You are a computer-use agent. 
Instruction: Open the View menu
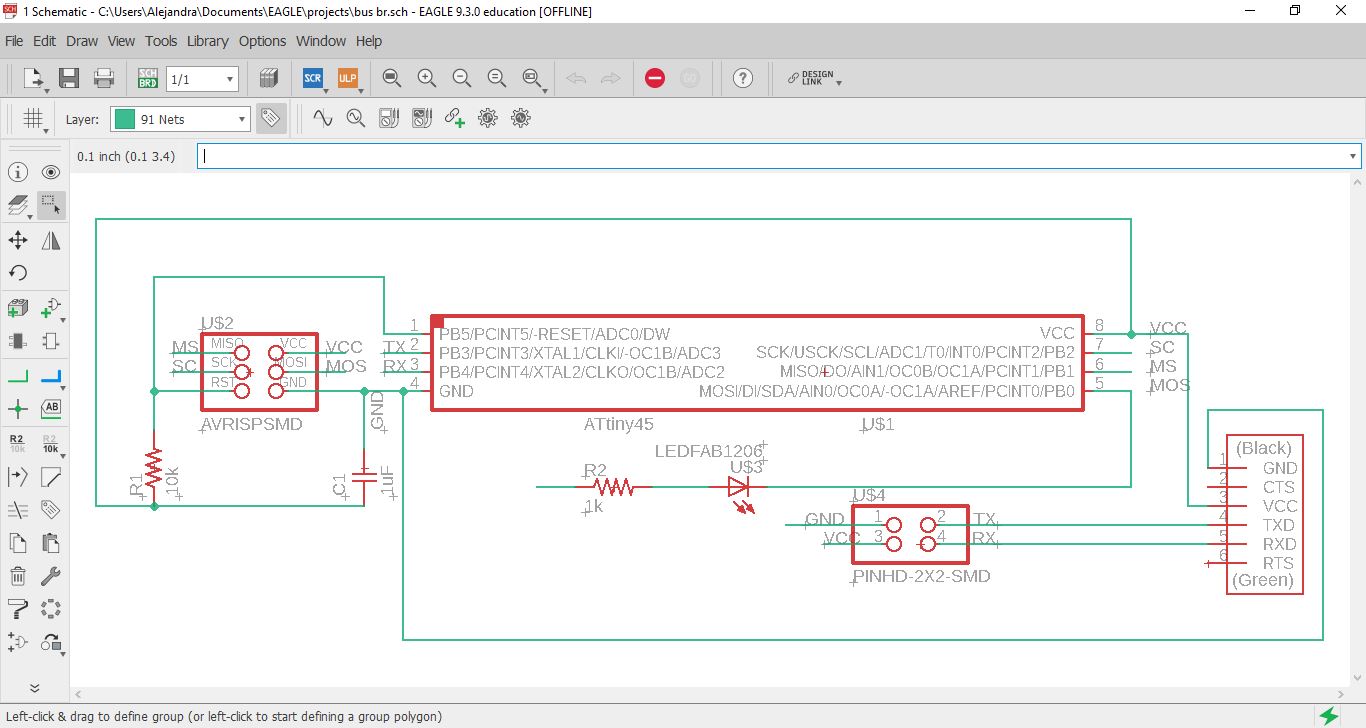pyautogui.click(x=121, y=41)
